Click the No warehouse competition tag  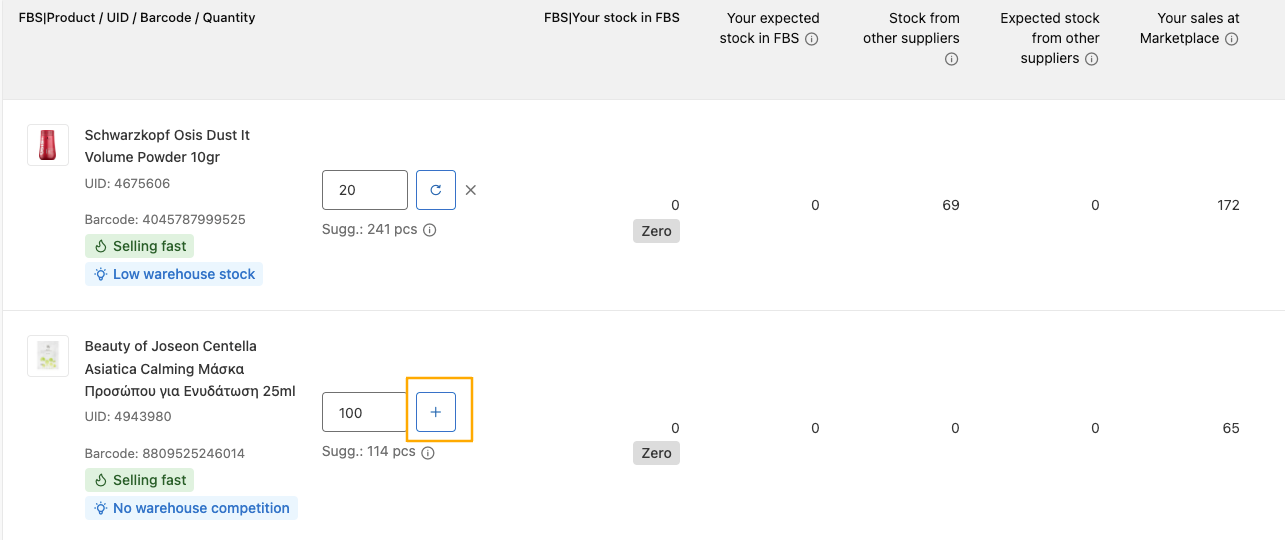[191, 508]
